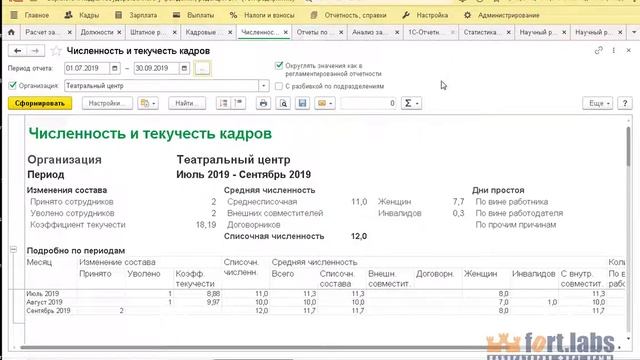This screenshot has width=640, height=360.
Task: Click start date field 01.07.2019
Action: click(x=87, y=68)
